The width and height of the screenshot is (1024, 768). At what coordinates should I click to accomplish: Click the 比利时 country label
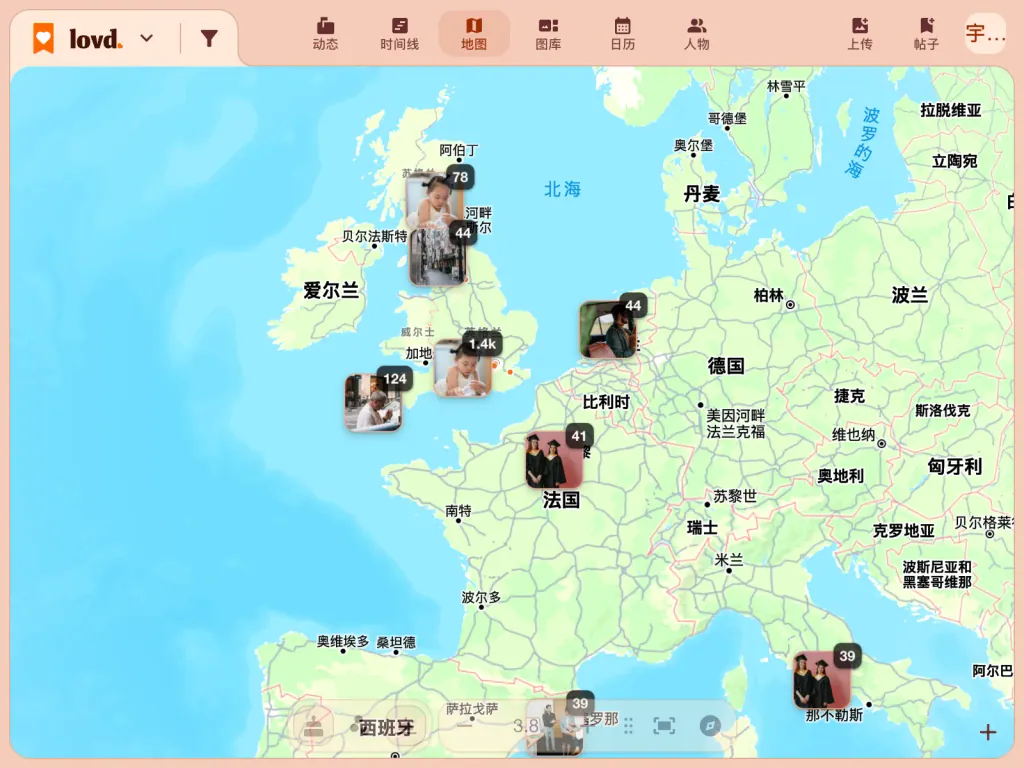pyautogui.click(x=606, y=402)
